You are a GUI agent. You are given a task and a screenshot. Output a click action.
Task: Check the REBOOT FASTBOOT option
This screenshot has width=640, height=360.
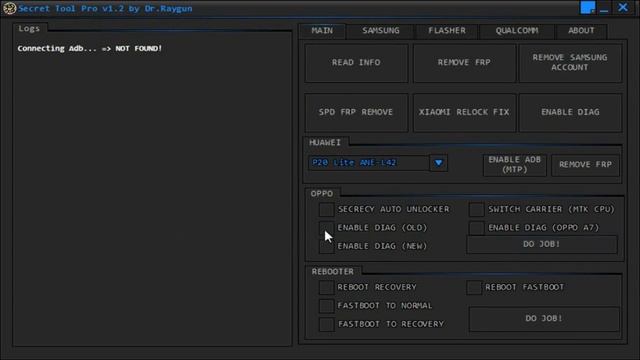pos(474,287)
